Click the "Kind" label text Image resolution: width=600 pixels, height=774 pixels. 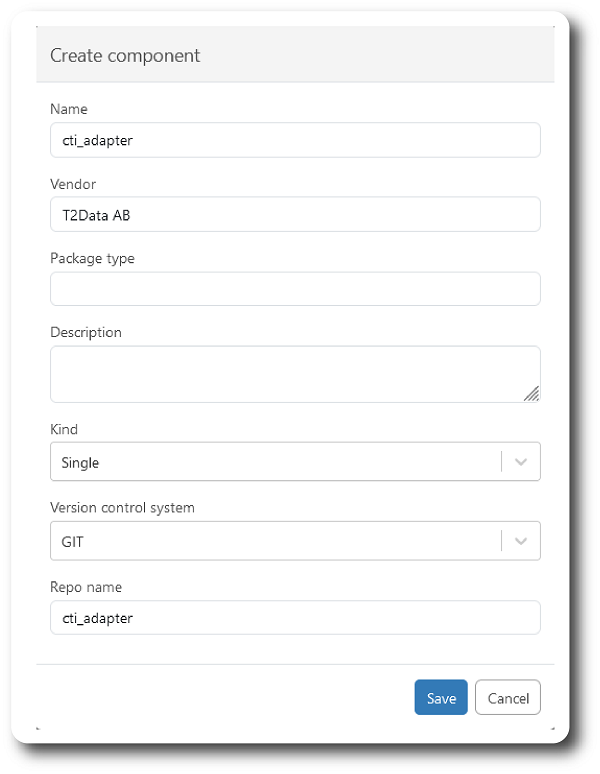[64, 429]
